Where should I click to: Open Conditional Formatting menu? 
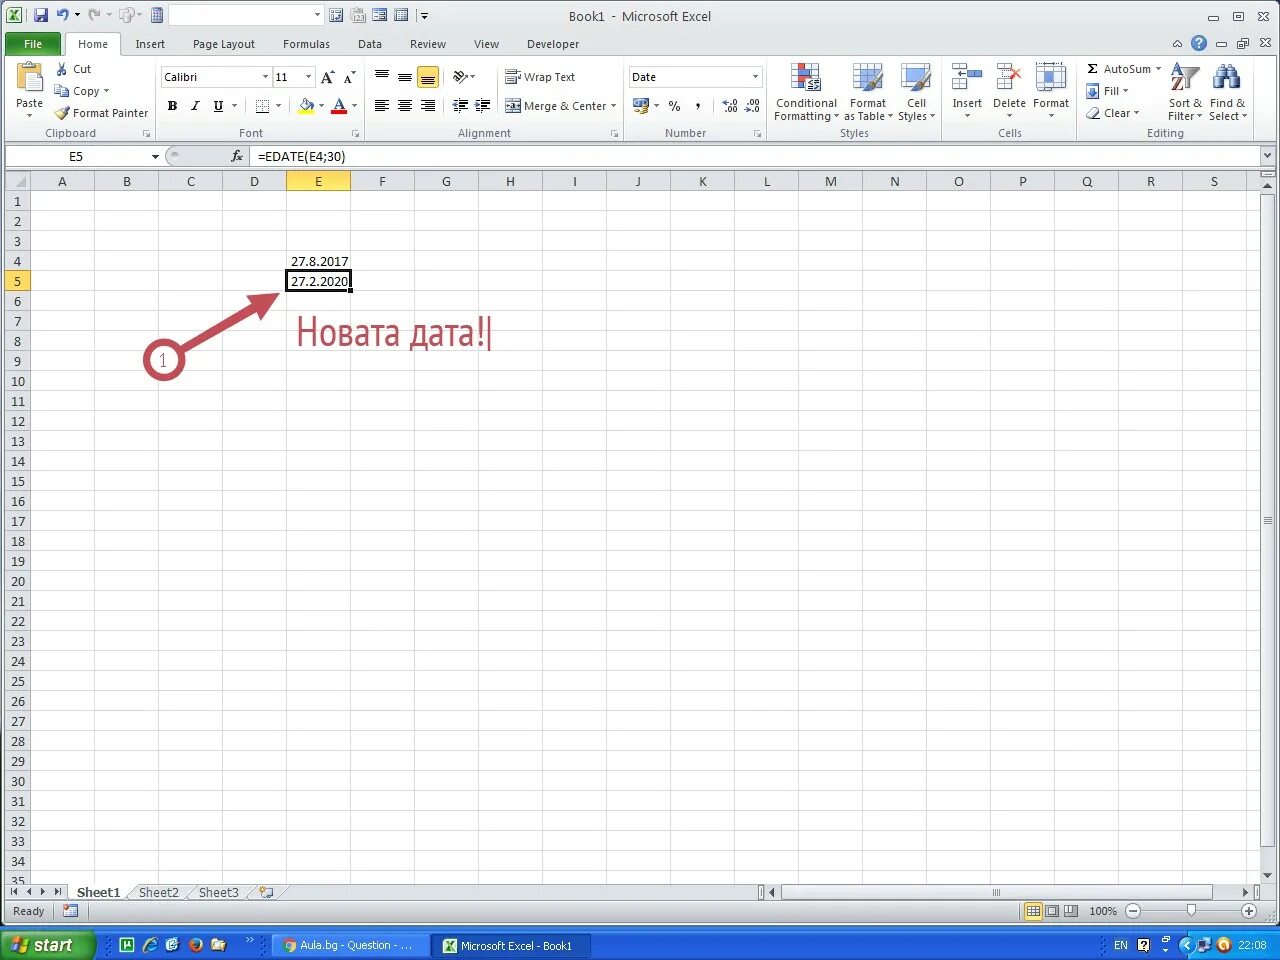point(806,92)
